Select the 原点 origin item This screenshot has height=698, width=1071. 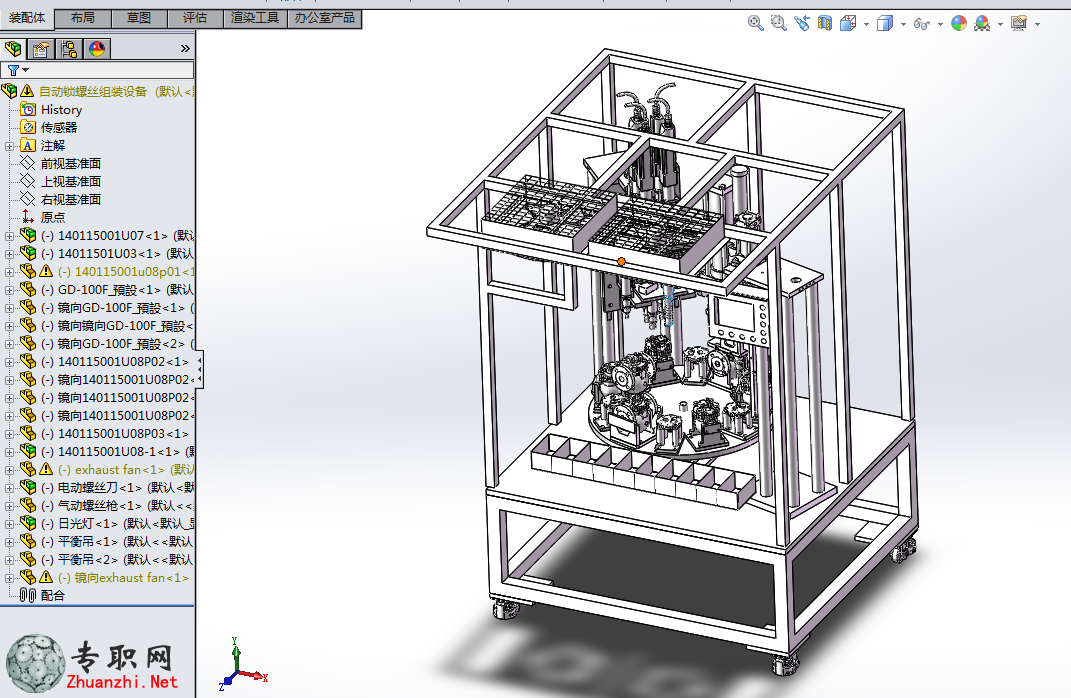click(53, 218)
